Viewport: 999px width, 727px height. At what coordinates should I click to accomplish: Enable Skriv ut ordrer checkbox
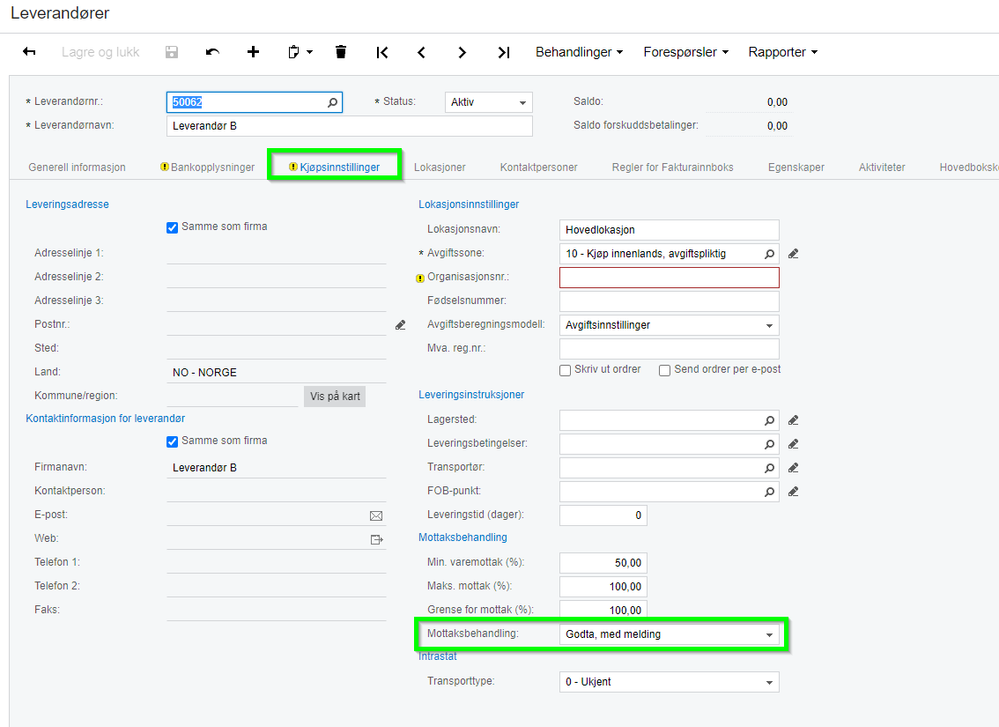(x=565, y=370)
